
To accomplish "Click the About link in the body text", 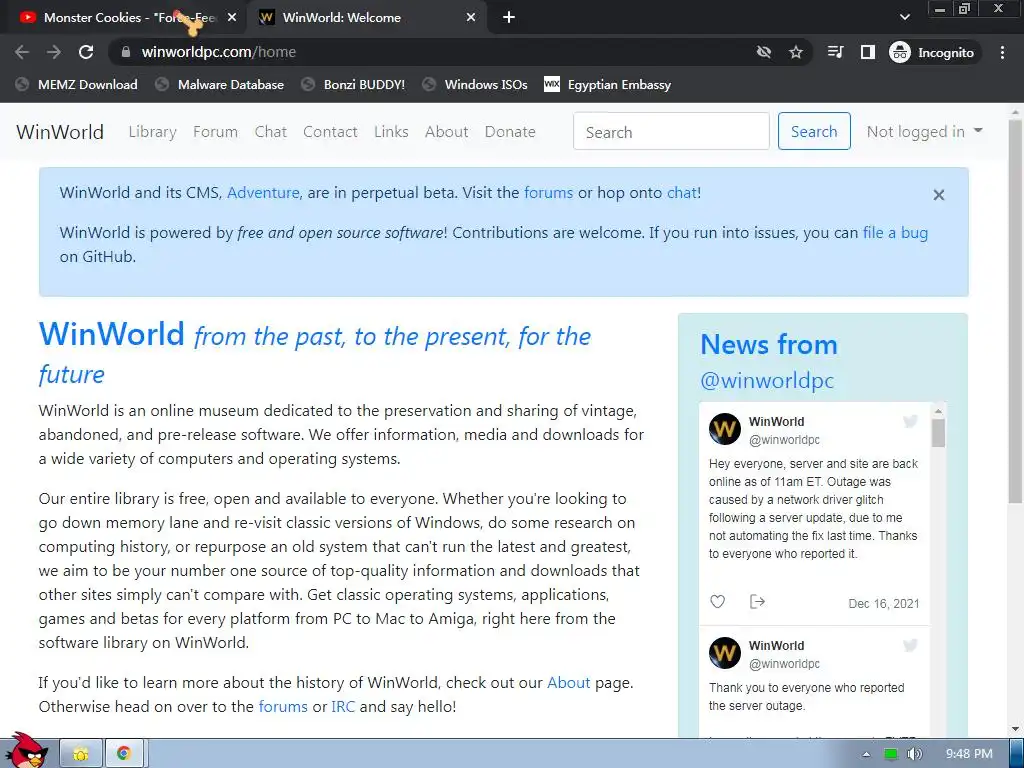I will click(x=568, y=682).
